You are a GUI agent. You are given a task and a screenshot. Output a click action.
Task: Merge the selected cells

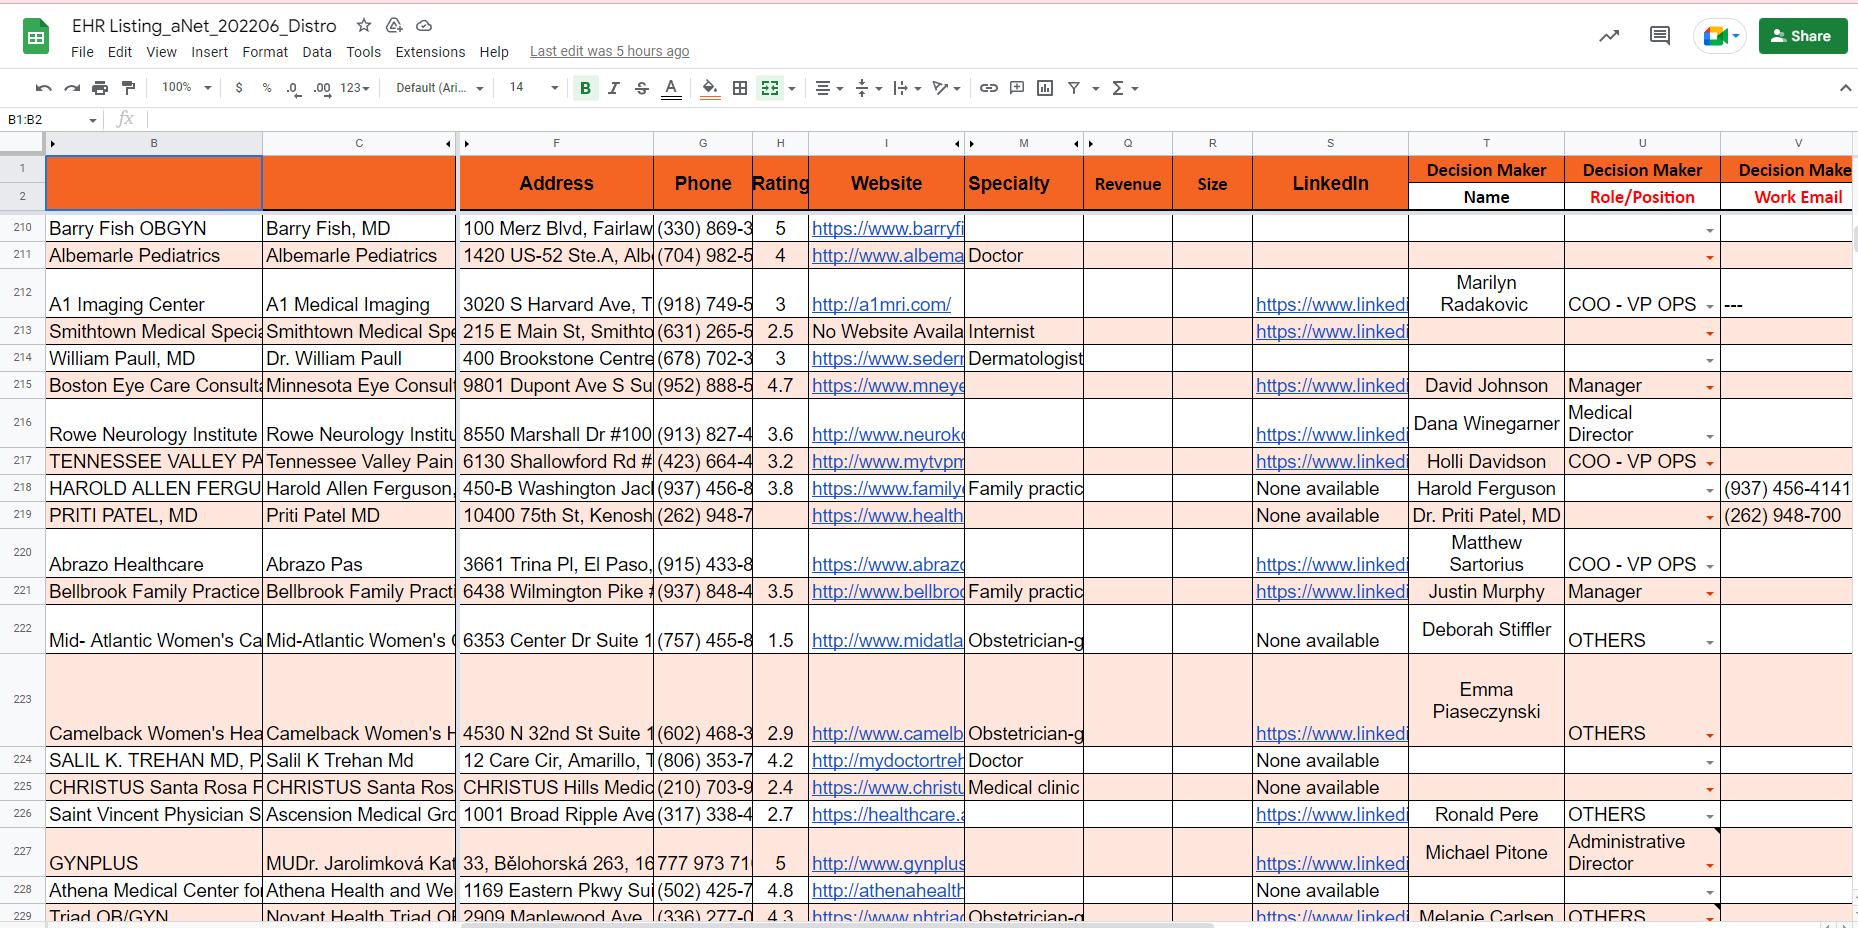tap(769, 88)
